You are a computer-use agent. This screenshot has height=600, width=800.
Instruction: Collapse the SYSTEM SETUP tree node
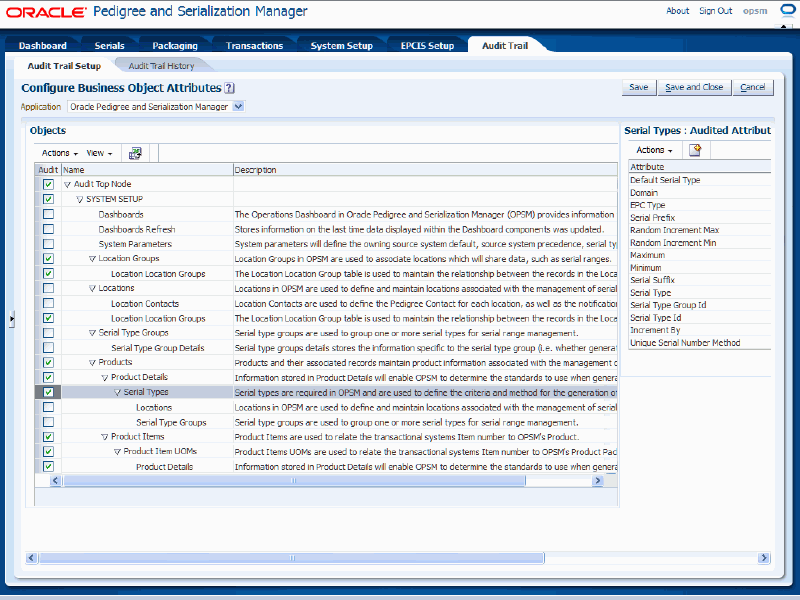click(80, 199)
